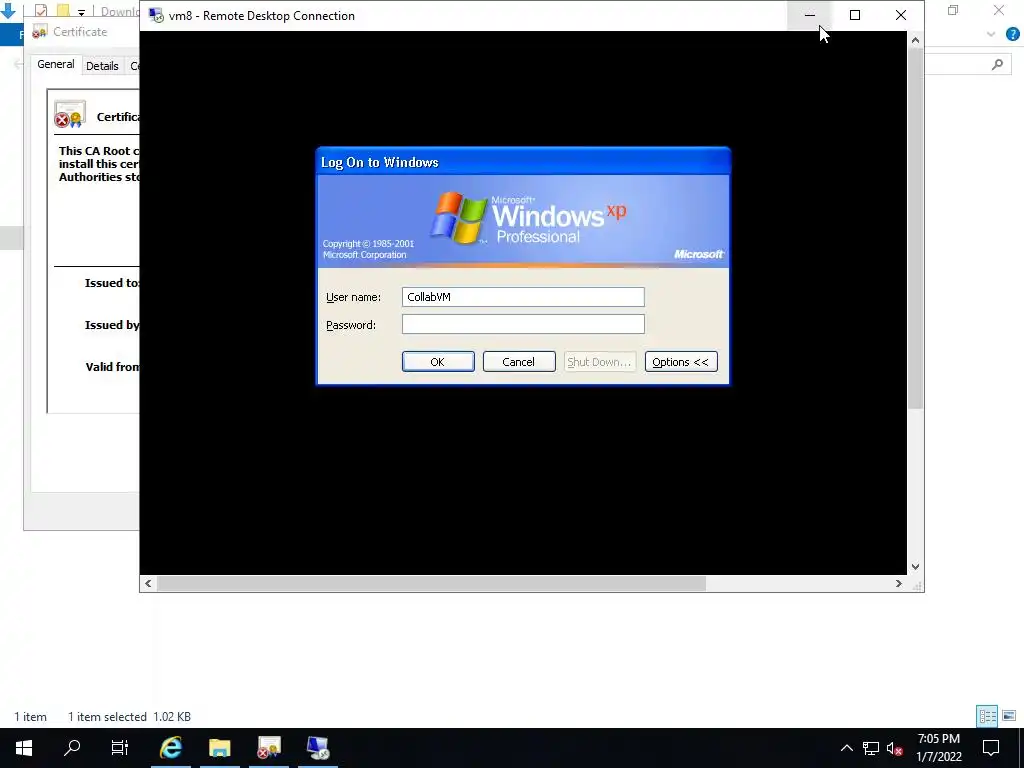The image size is (1024, 768).
Task: Click the quick access properties checkmark icon
Action: 40,10
